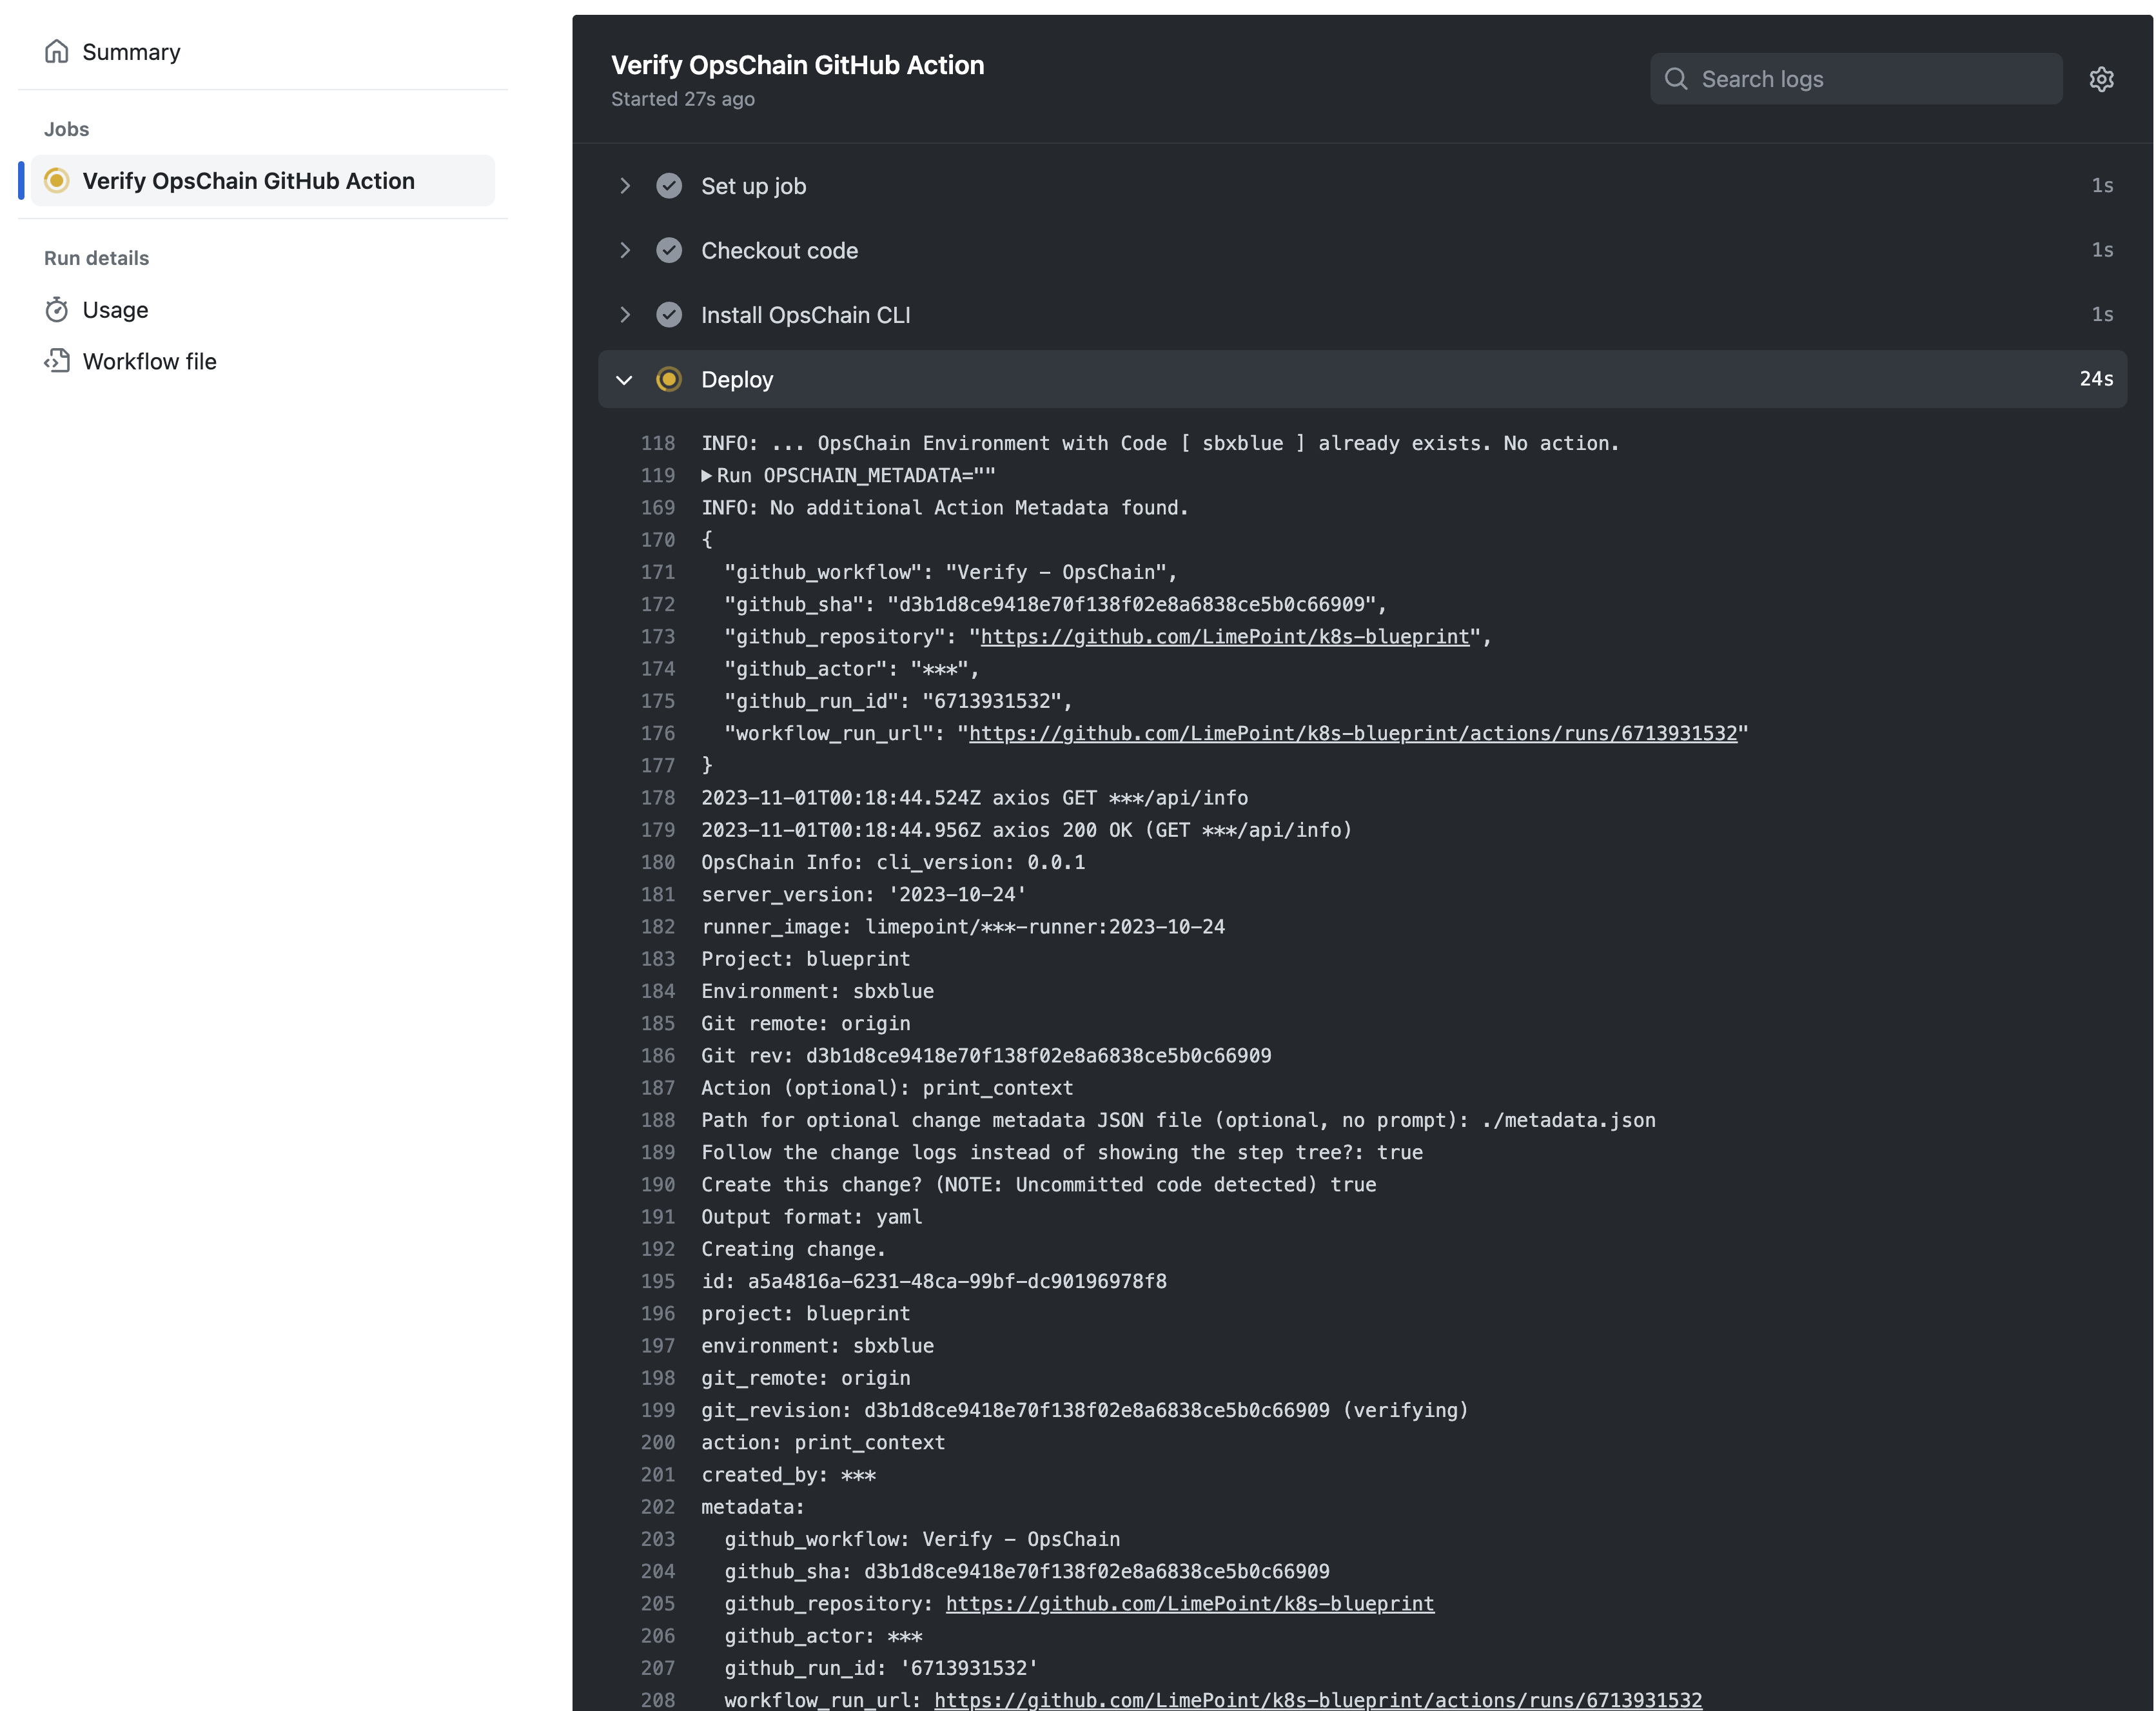This screenshot has height=1711, width=2156.
Task: Expand the Set up job step
Action: coord(625,186)
